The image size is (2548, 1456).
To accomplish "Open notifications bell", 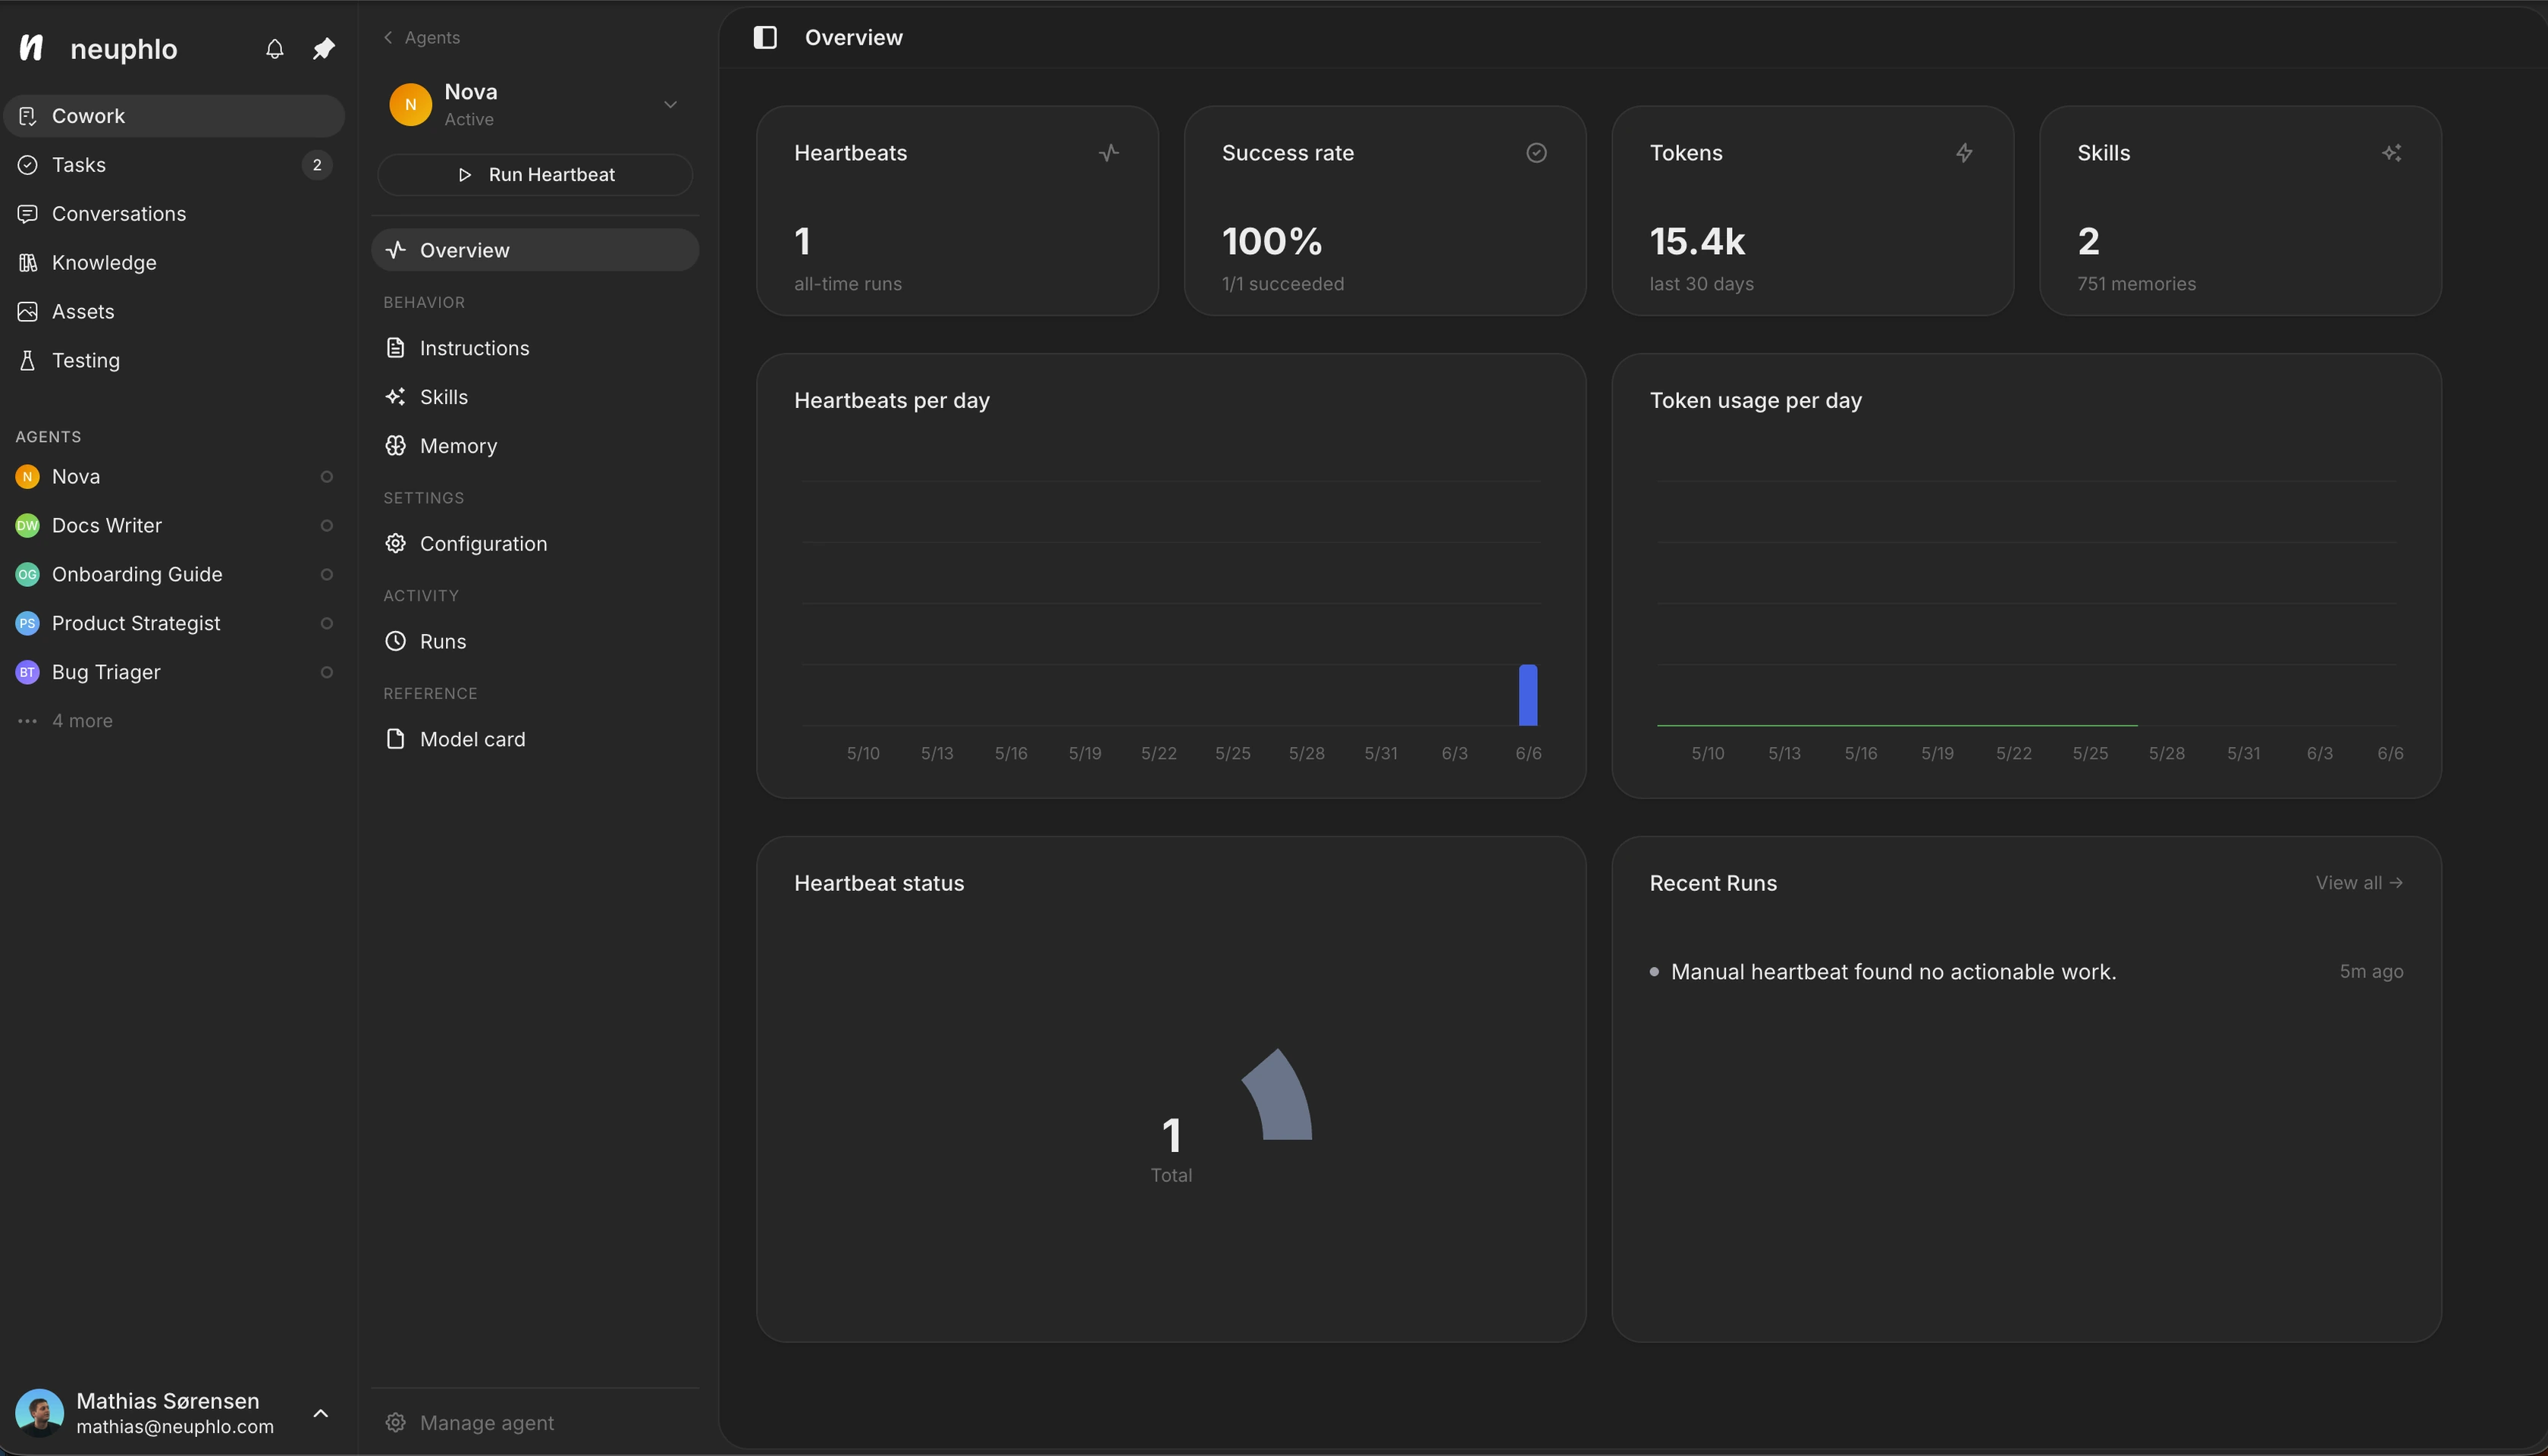I will pyautogui.click(x=275, y=49).
